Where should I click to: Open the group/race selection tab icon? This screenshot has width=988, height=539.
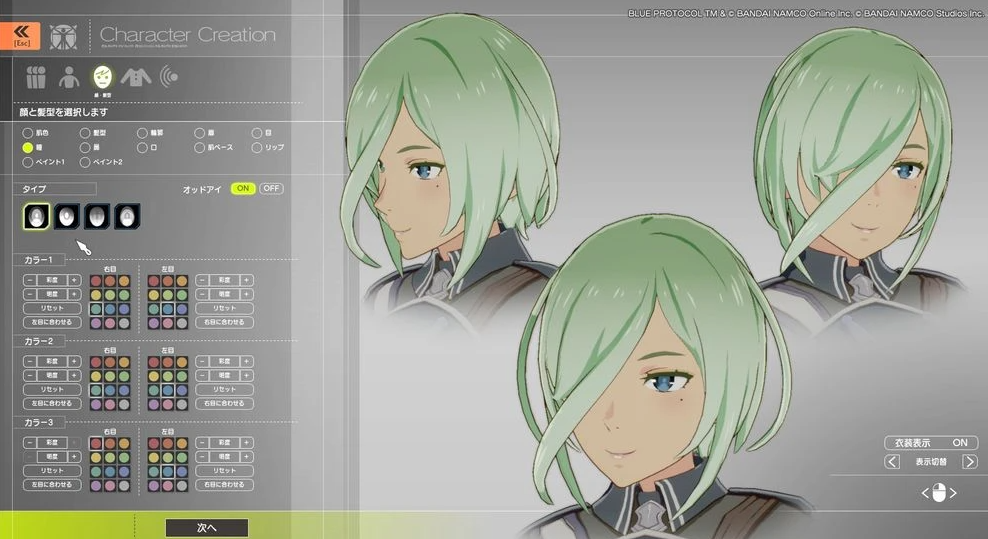tap(36, 78)
